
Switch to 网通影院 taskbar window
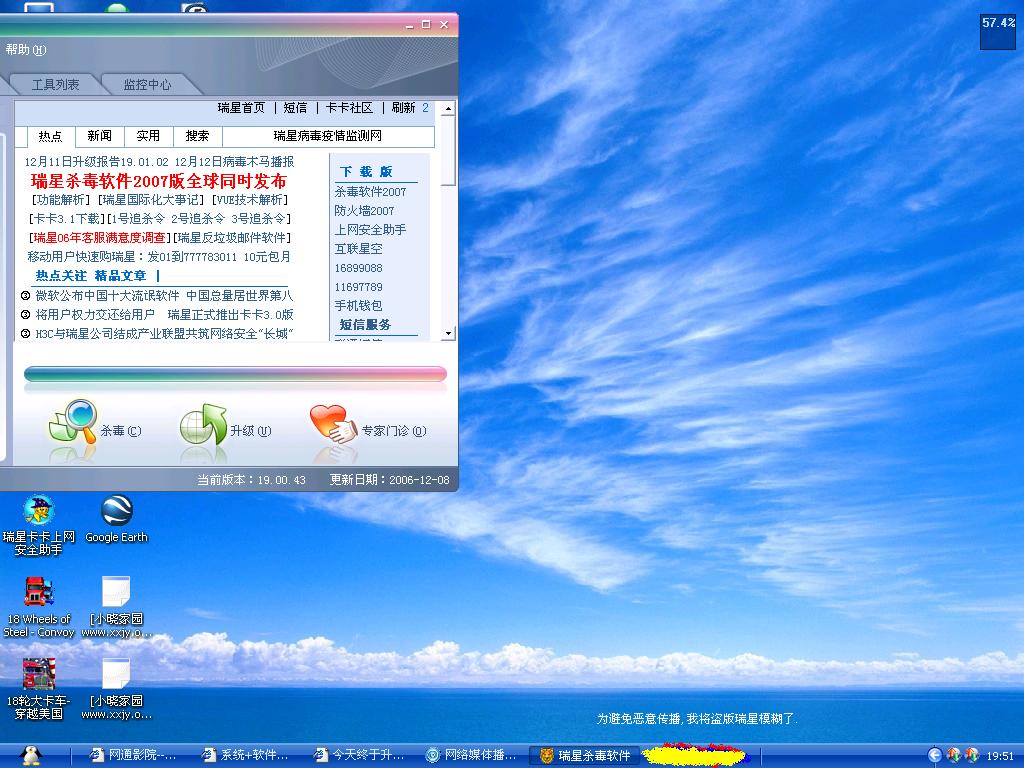click(x=133, y=756)
